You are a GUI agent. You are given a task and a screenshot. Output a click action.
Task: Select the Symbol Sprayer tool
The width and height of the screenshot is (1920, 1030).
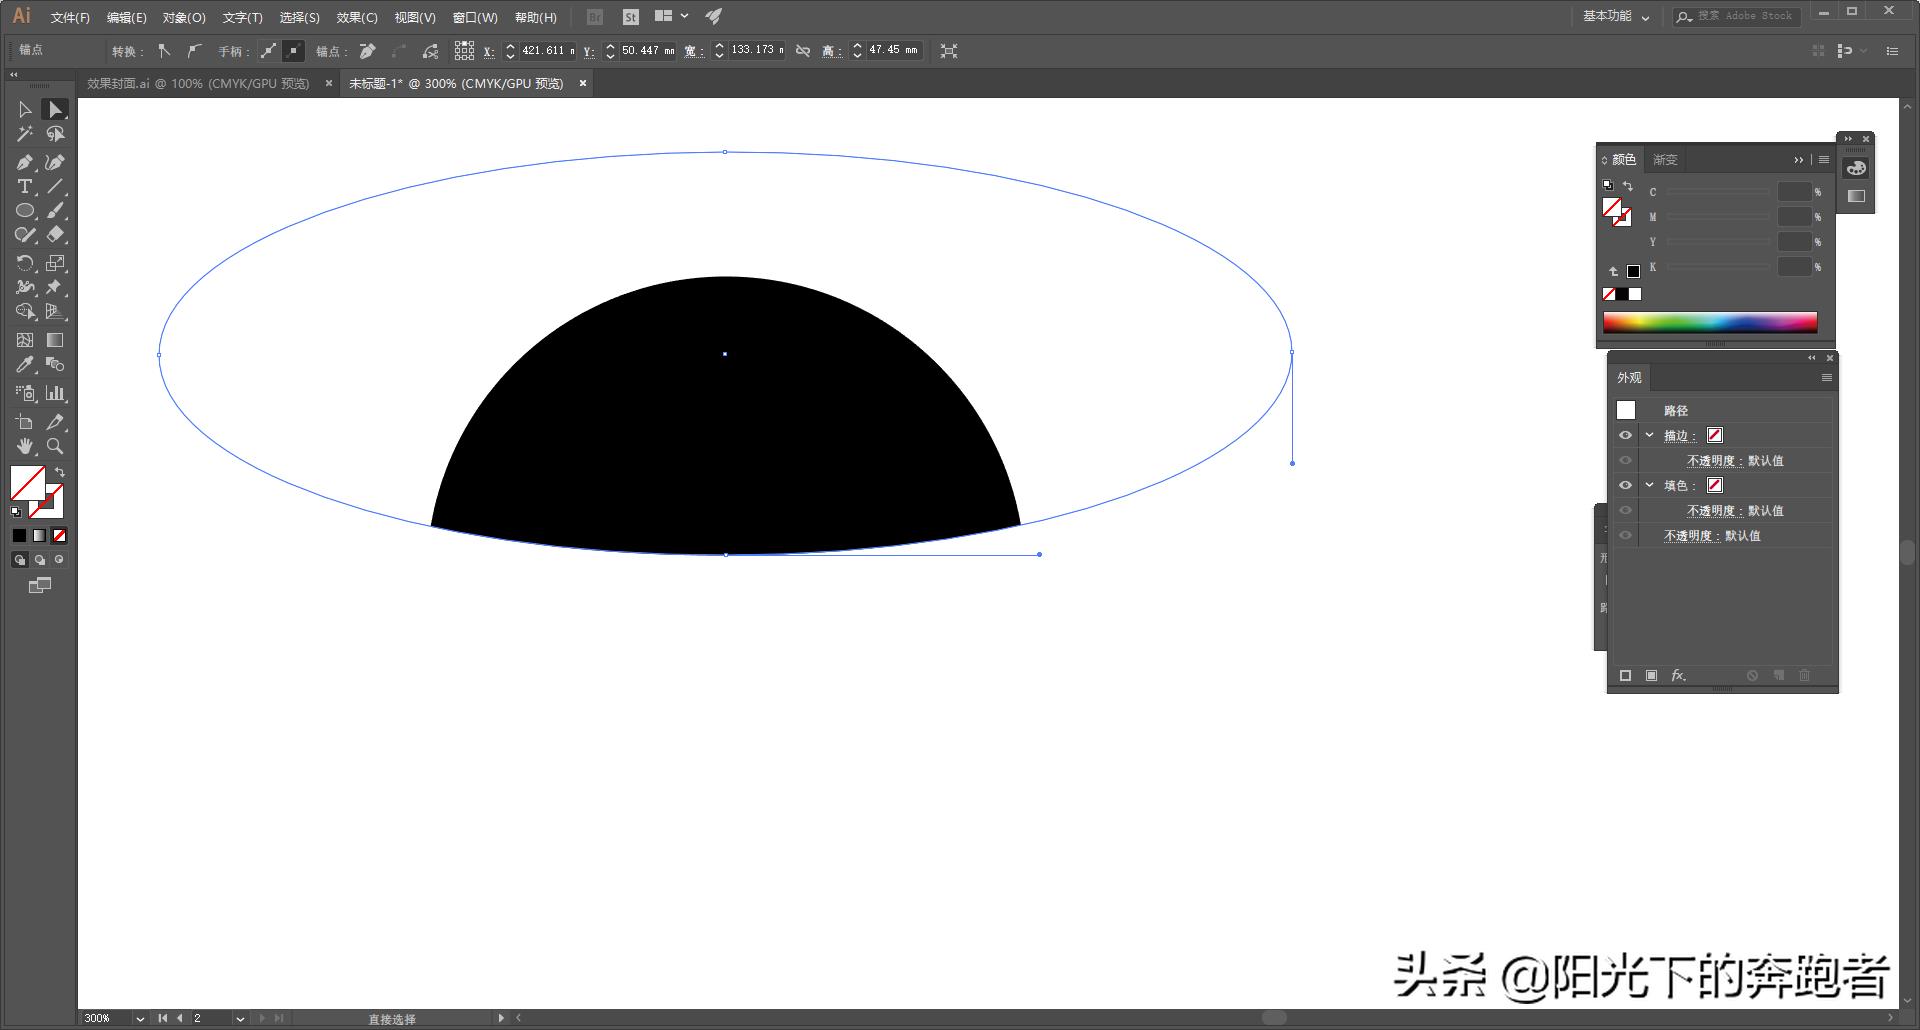click(x=25, y=393)
